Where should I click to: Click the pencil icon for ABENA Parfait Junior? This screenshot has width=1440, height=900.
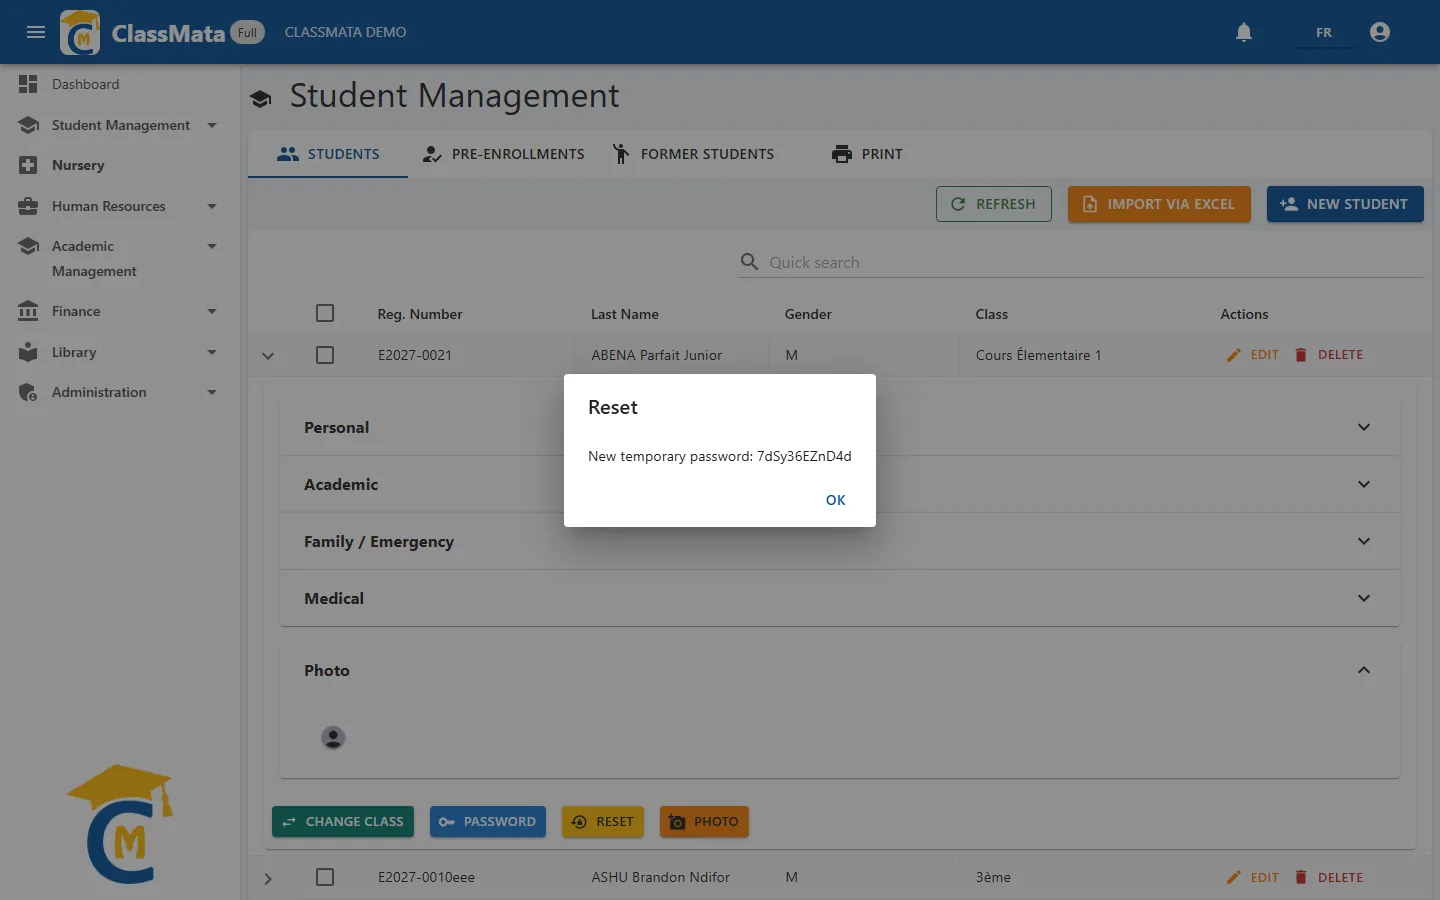tap(1234, 355)
